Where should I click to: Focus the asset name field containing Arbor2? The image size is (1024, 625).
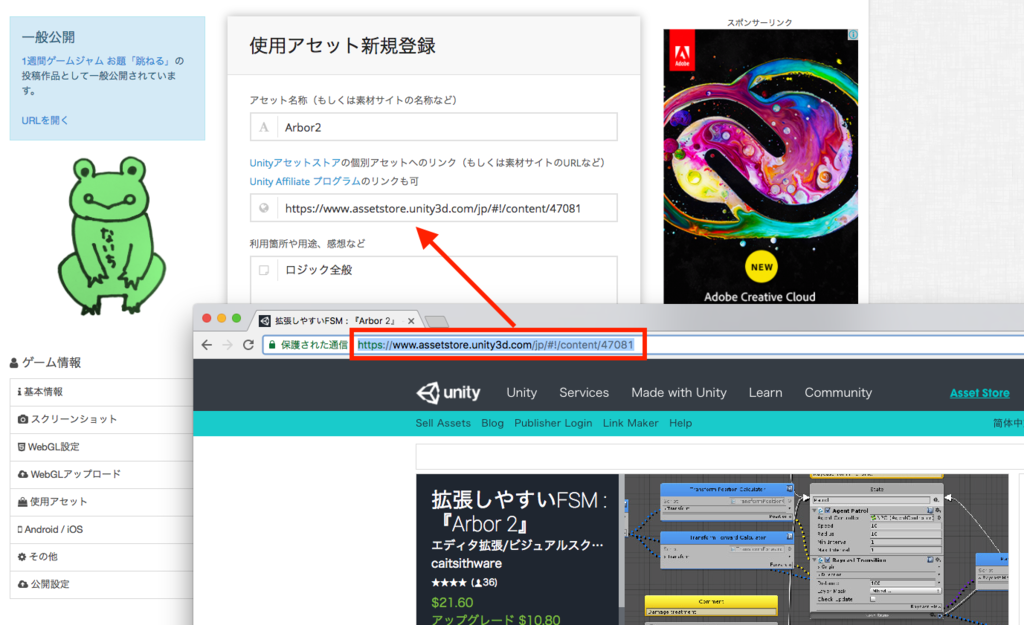coord(434,127)
